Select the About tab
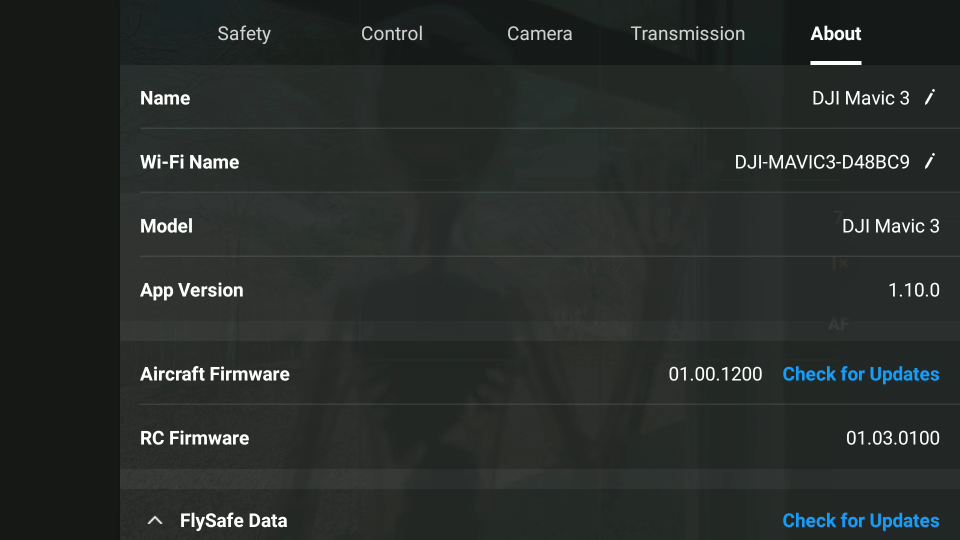 [x=836, y=33]
